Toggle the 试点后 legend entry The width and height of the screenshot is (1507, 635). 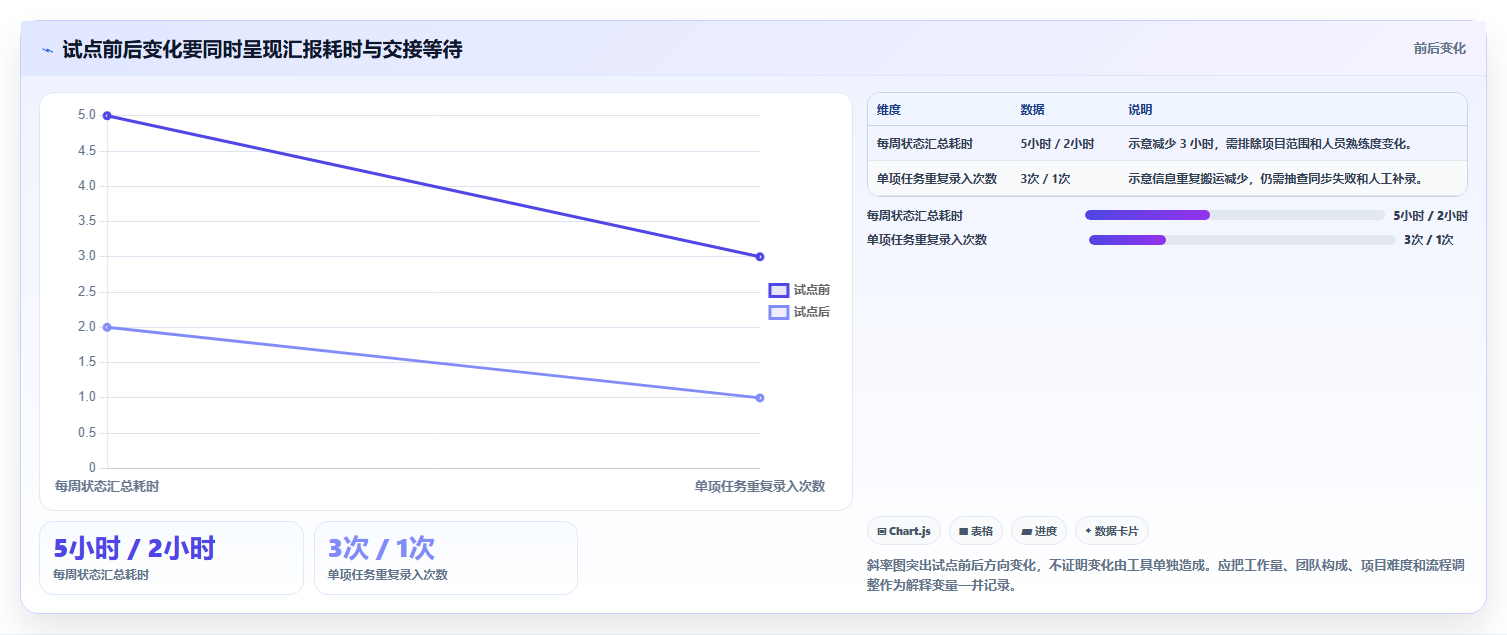click(x=799, y=312)
